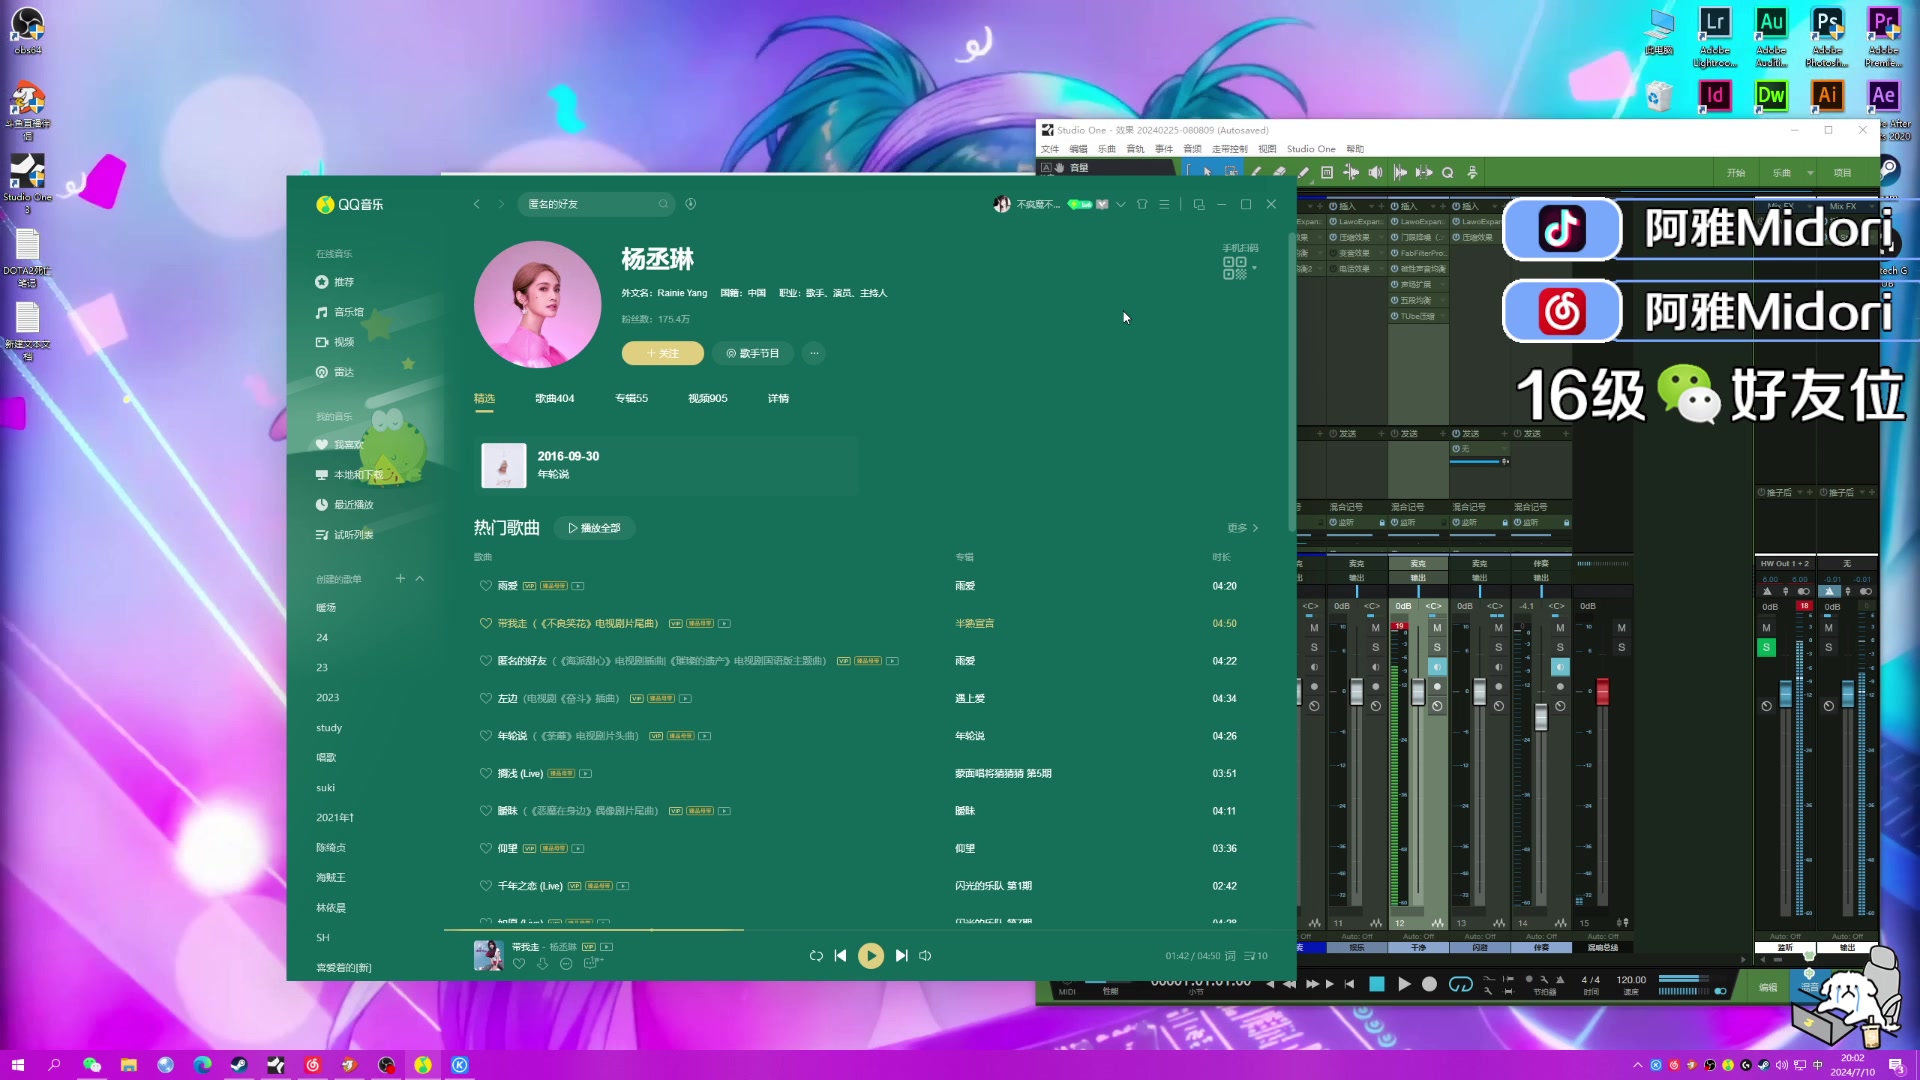The width and height of the screenshot is (1920, 1080).
Task: Follow the artist with 关注 button
Action: click(x=662, y=353)
